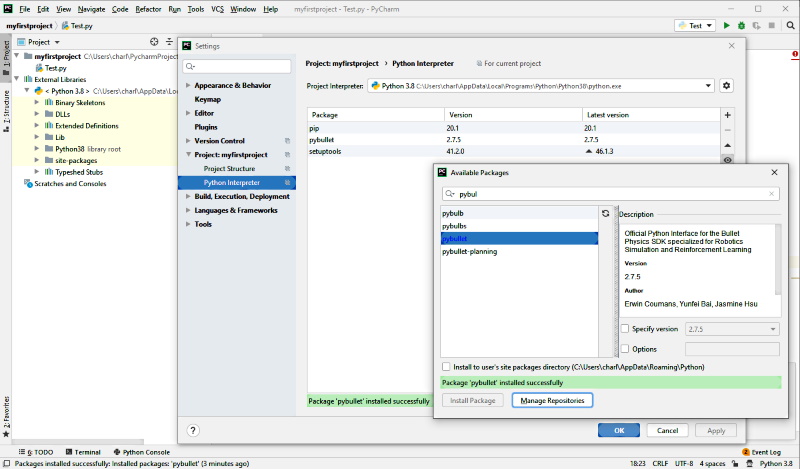Enable the Options checkbox

625,349
